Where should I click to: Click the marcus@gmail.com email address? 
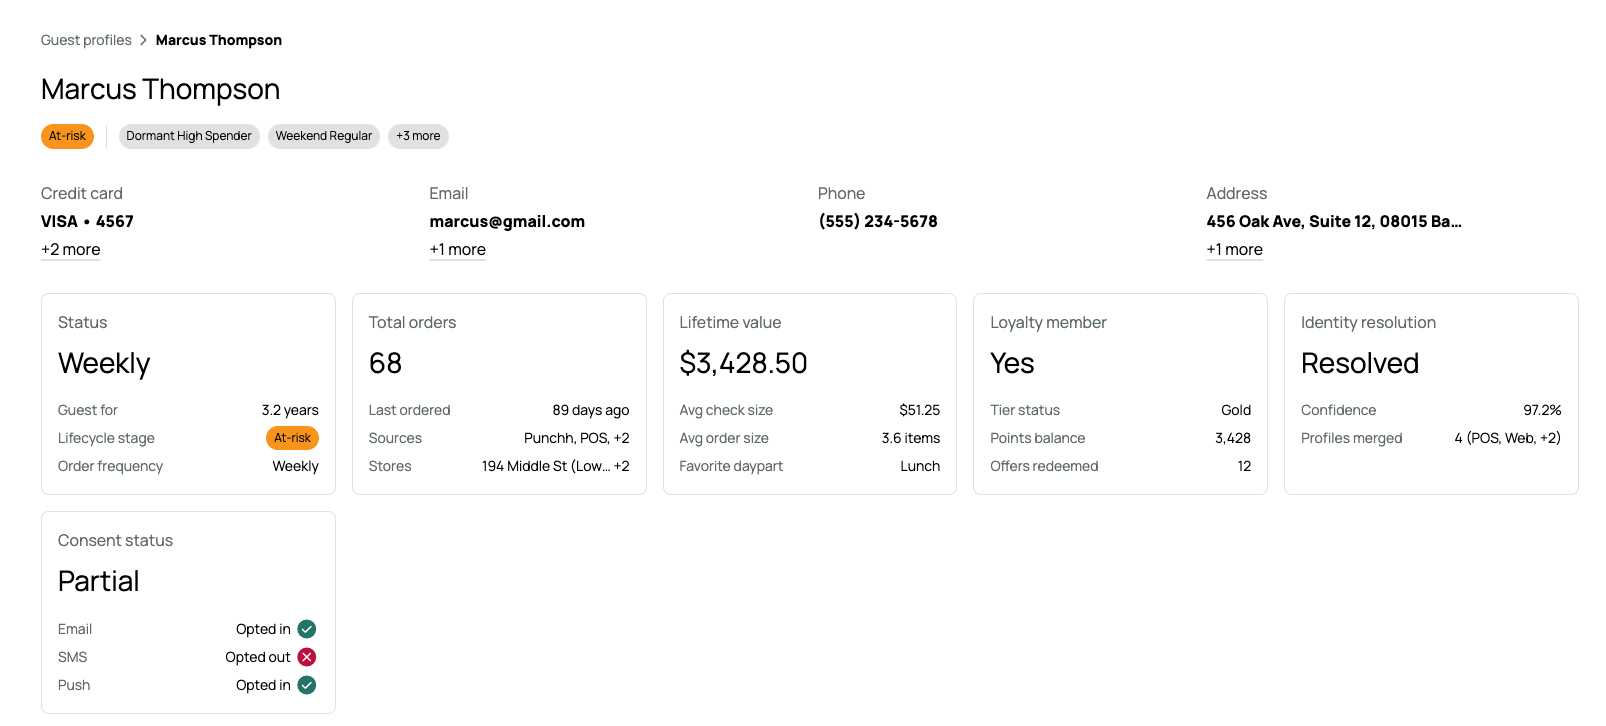[x=507, y=222]
